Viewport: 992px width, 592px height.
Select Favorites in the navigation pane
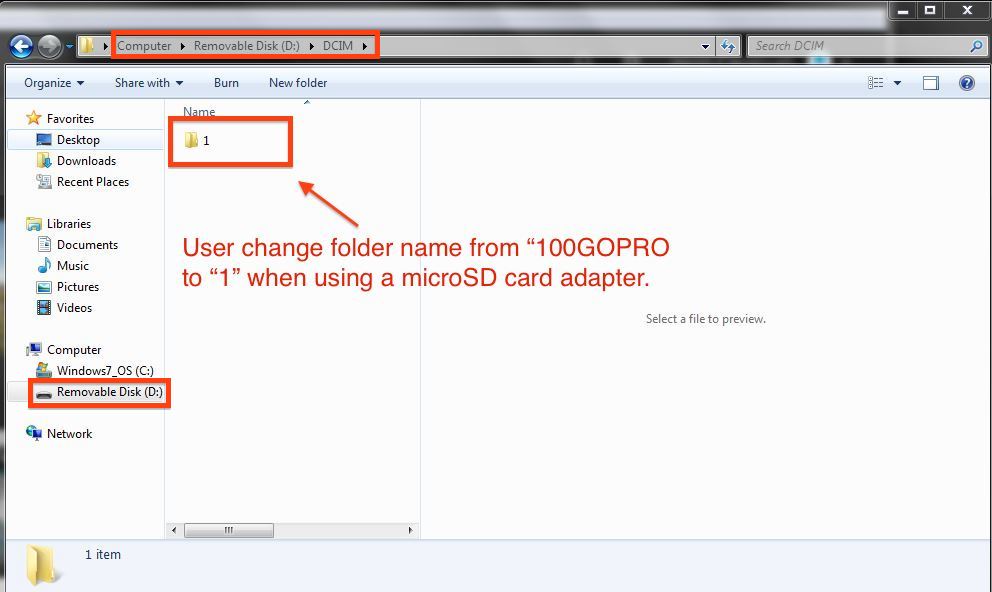[x=70, y=119]
